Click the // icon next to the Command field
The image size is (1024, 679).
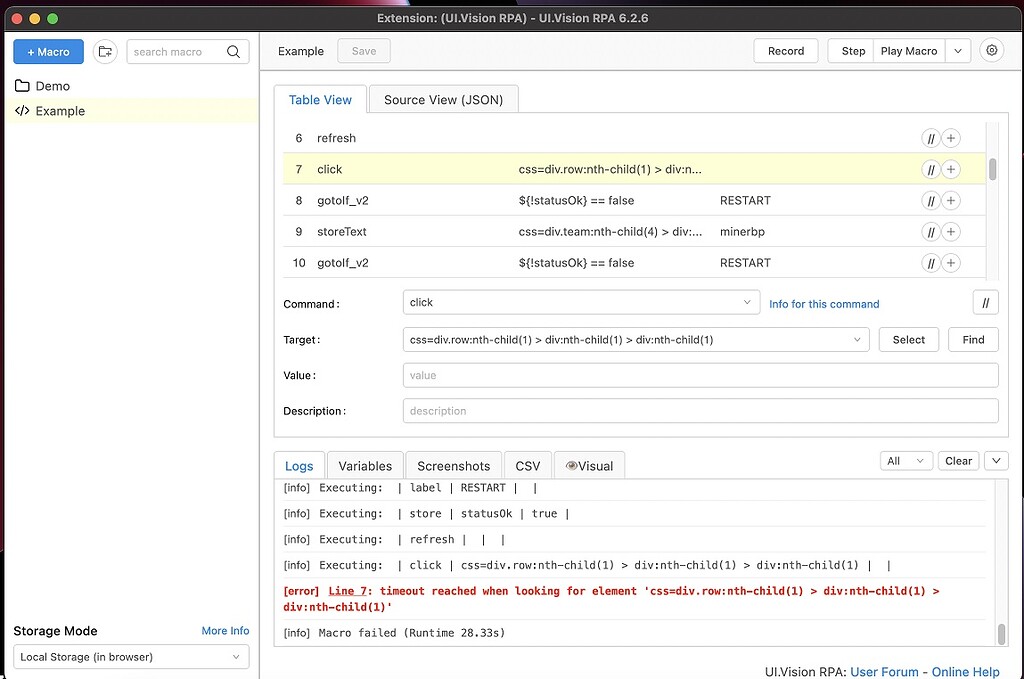(x=986, y=301)
